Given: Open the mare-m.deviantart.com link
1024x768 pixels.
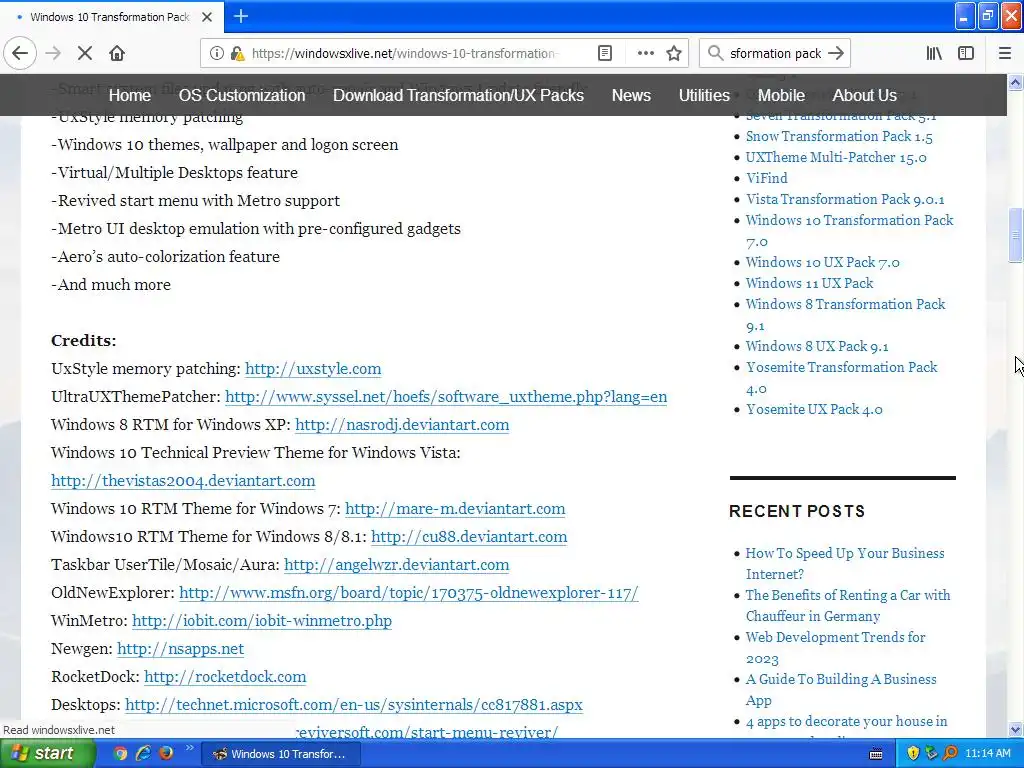Looking at the screenshot, I should [x=455, y=509].
